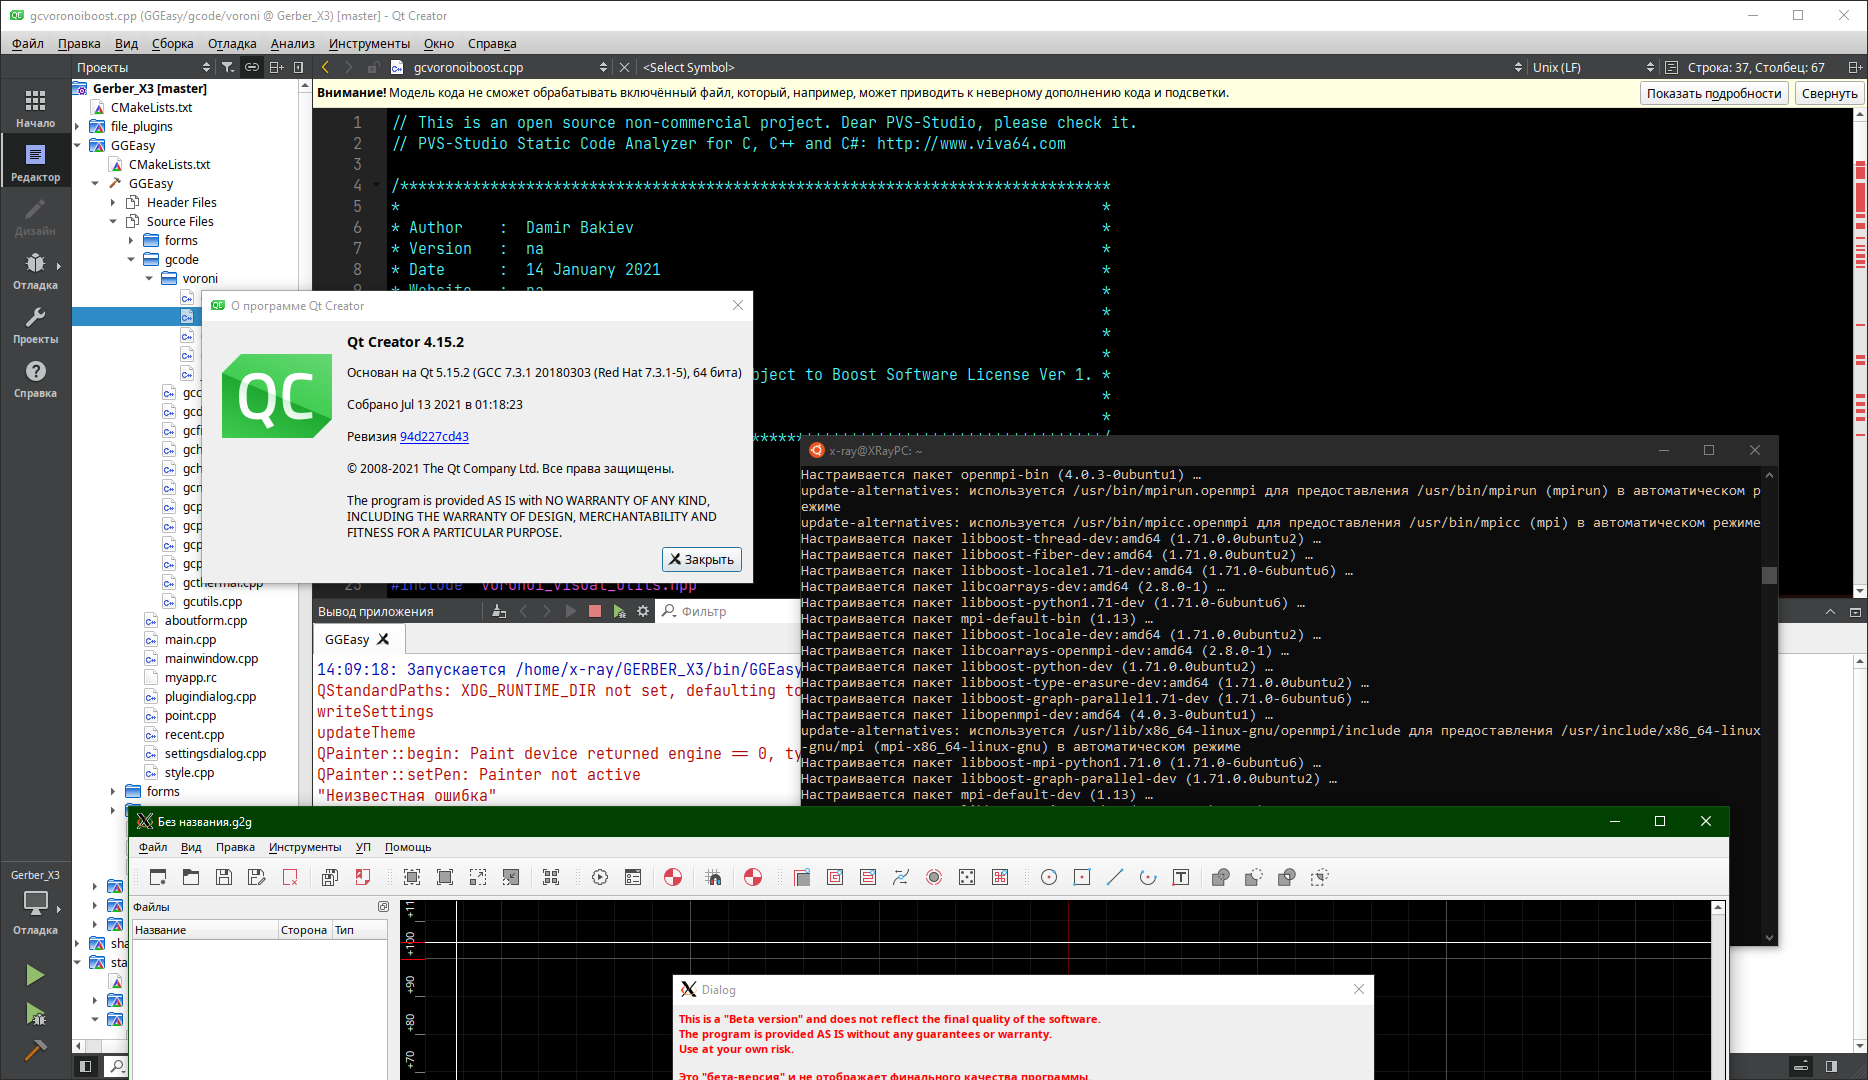Open Помощь menu in GGEasy window
The width and height of the screenshot is (1868, 1080).
[408, 847]
